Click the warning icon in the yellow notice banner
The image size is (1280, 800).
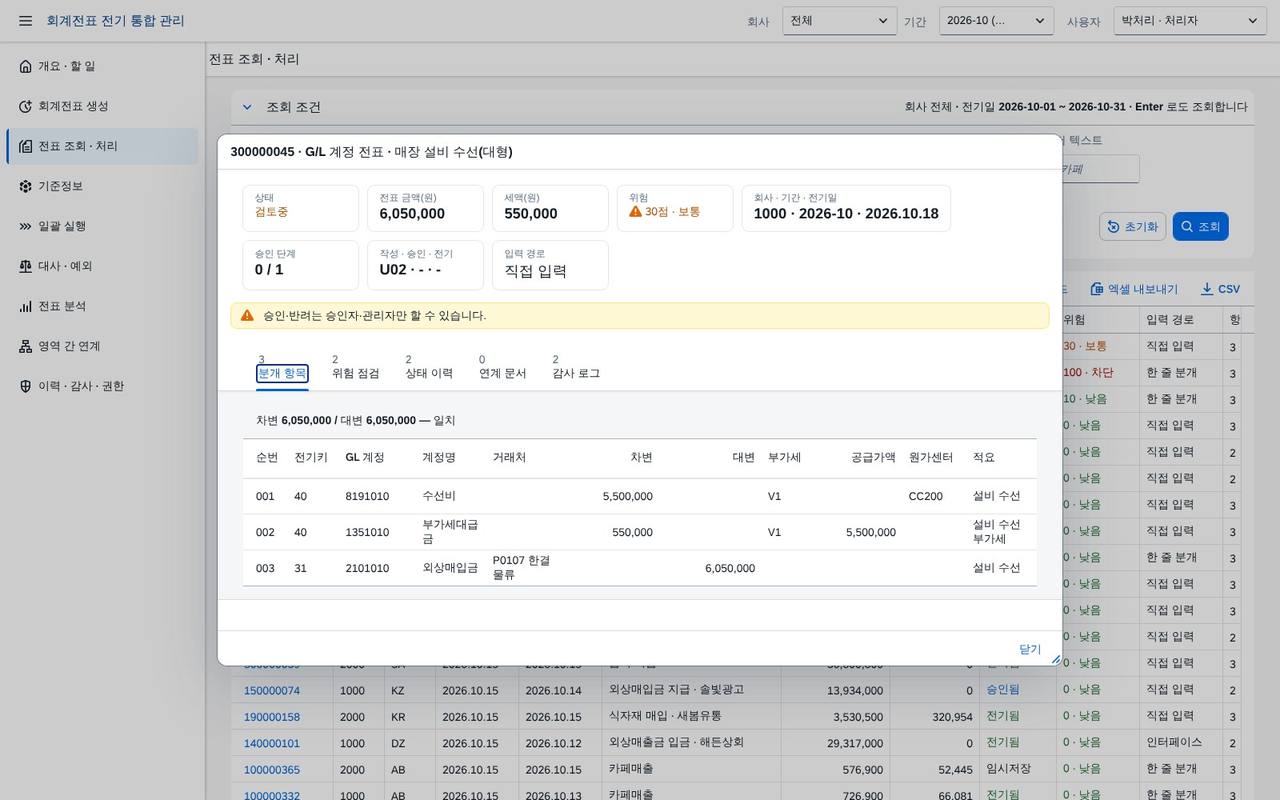pos(247,315)
